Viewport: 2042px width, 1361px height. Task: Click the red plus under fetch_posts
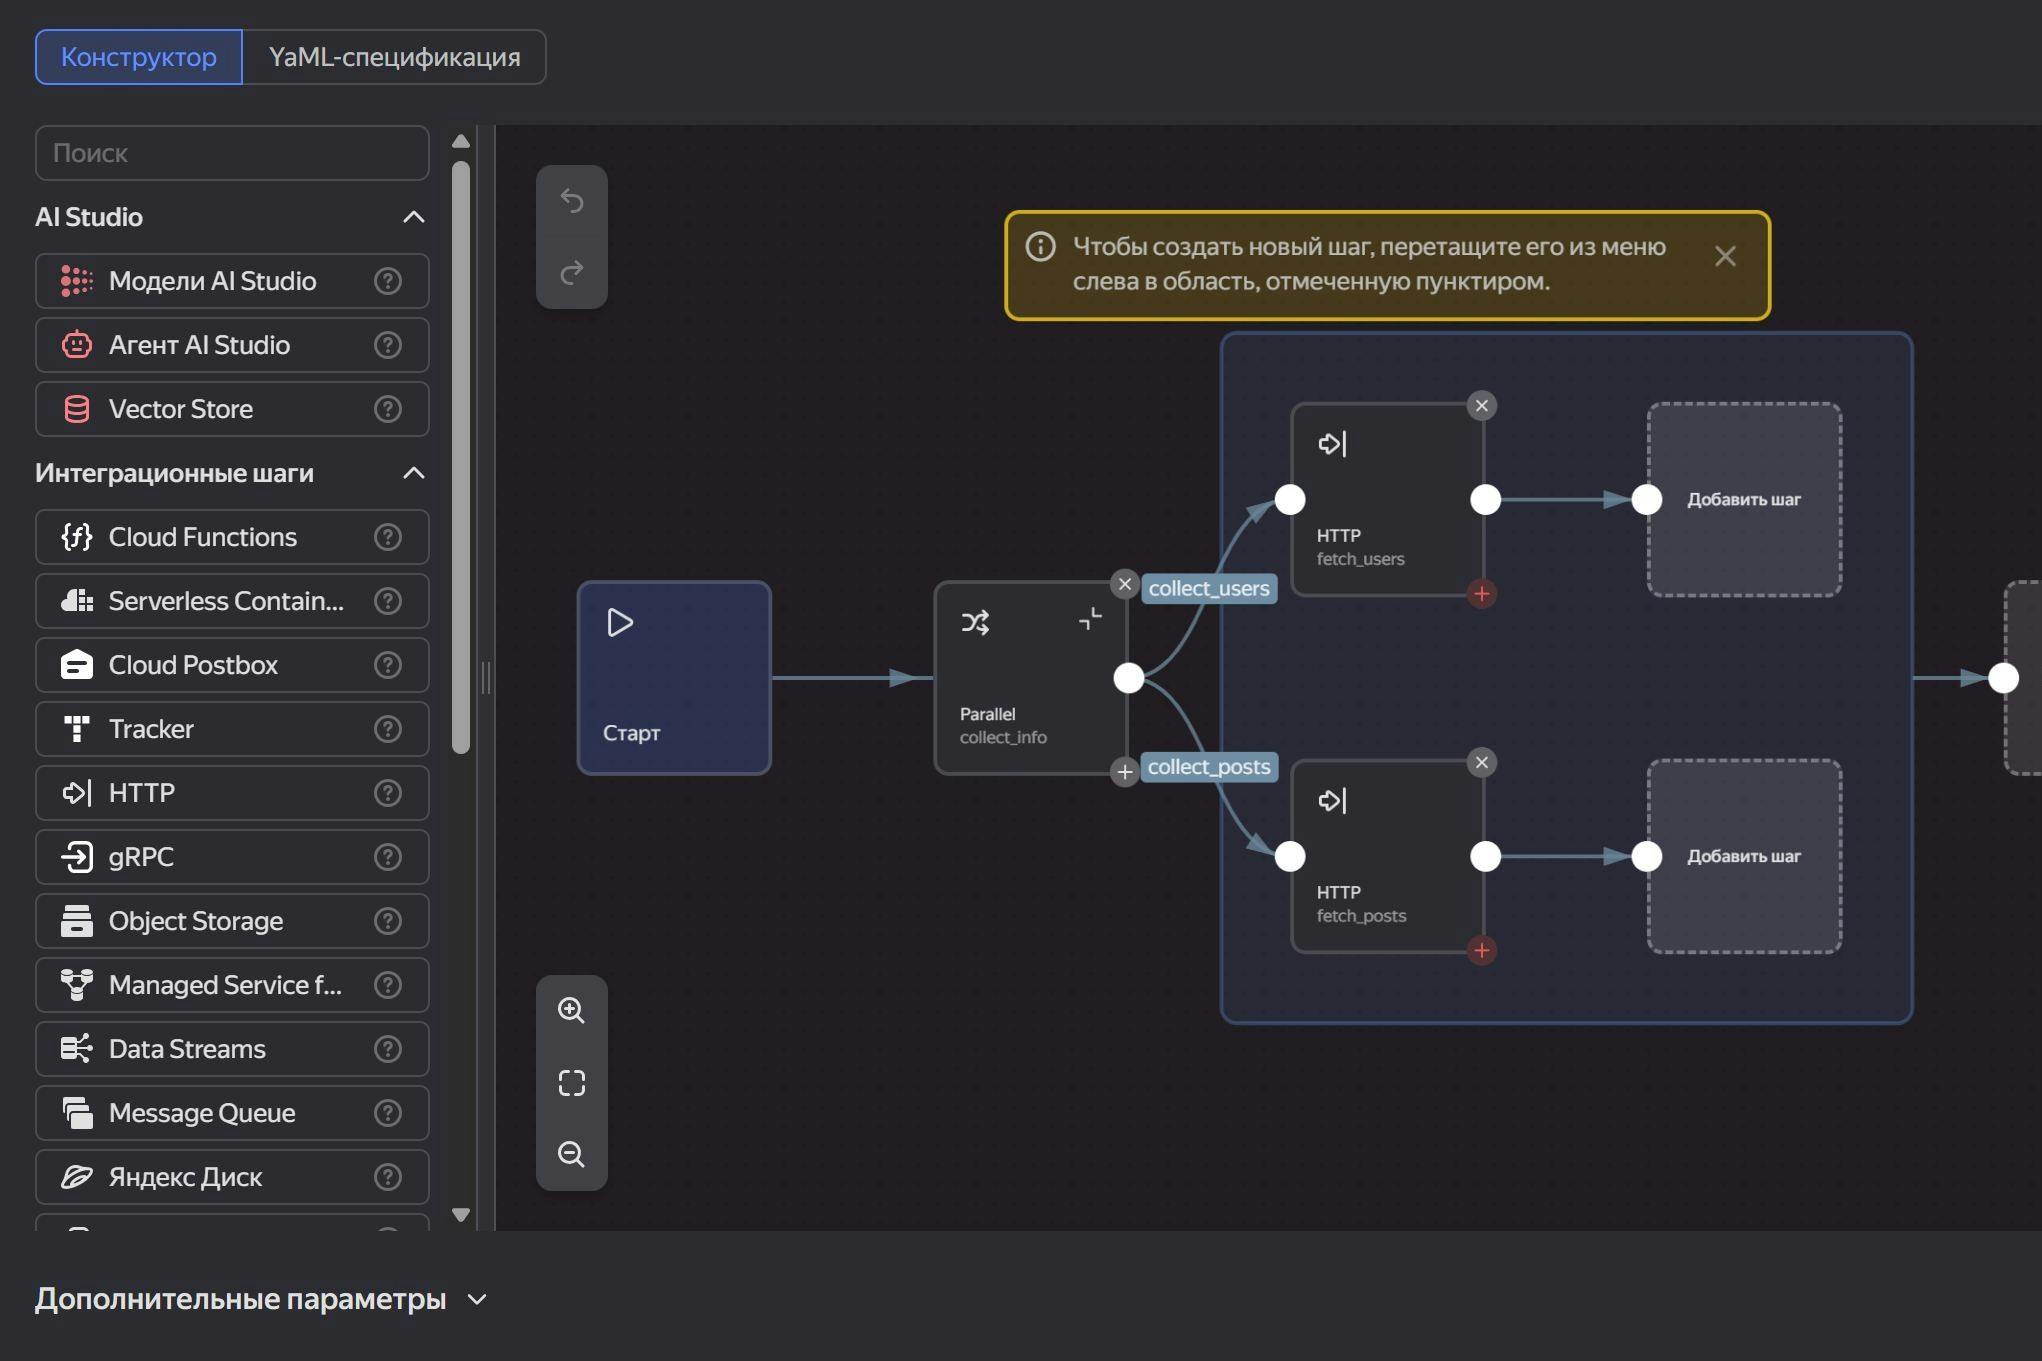[x=1481, y=950]
